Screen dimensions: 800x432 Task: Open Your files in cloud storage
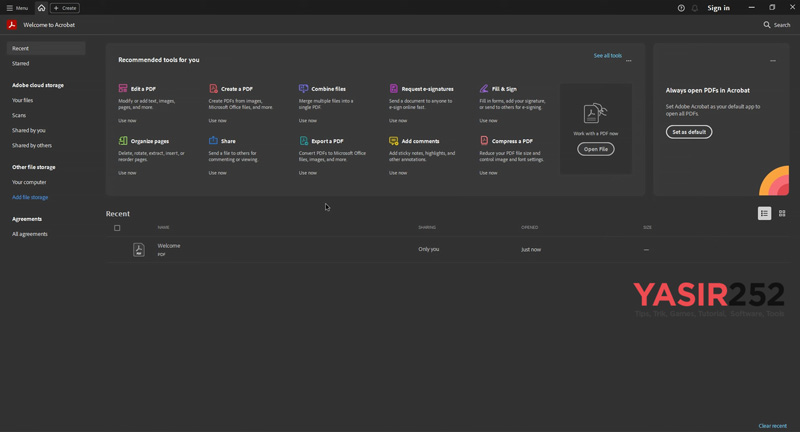coord(22,100)
